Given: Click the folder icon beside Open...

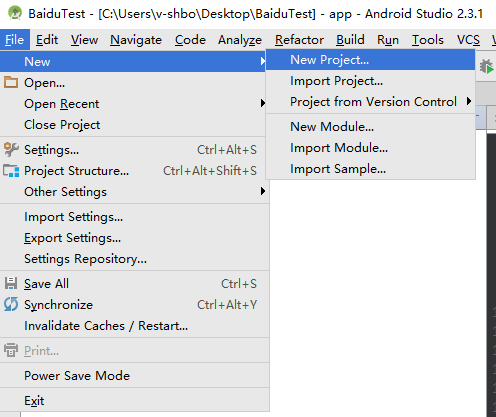Looking at the screenshot, I should 11,82.
